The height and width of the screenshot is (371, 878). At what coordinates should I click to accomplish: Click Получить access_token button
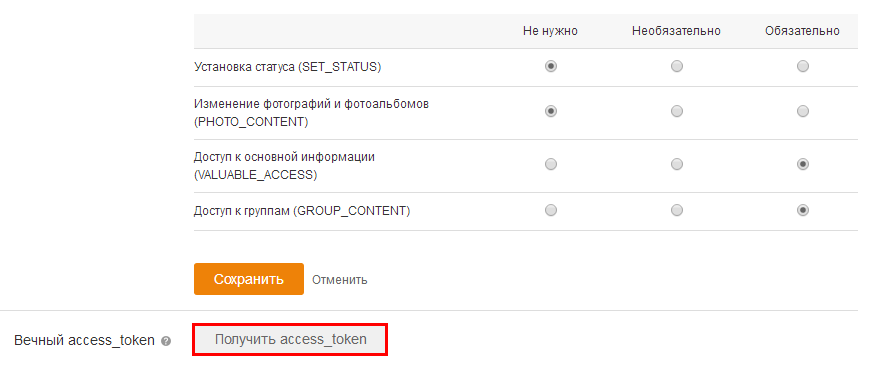tap(291, 339)
